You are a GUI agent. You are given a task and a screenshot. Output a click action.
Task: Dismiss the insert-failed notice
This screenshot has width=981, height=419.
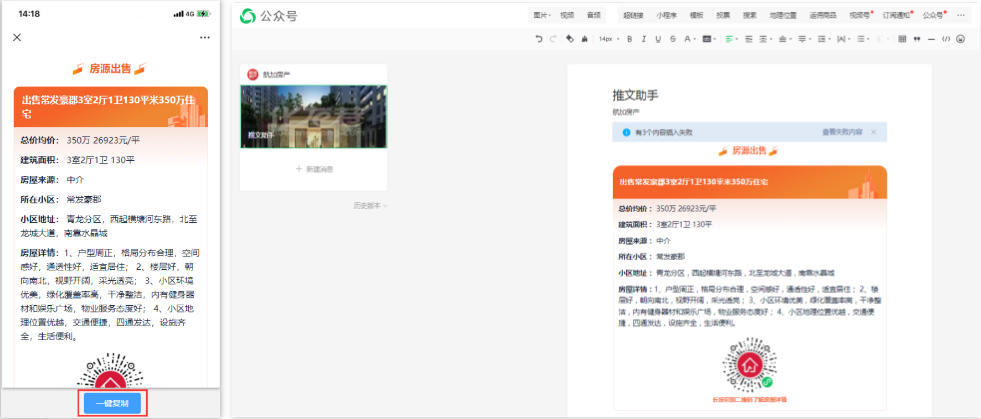tap(874, 132)
